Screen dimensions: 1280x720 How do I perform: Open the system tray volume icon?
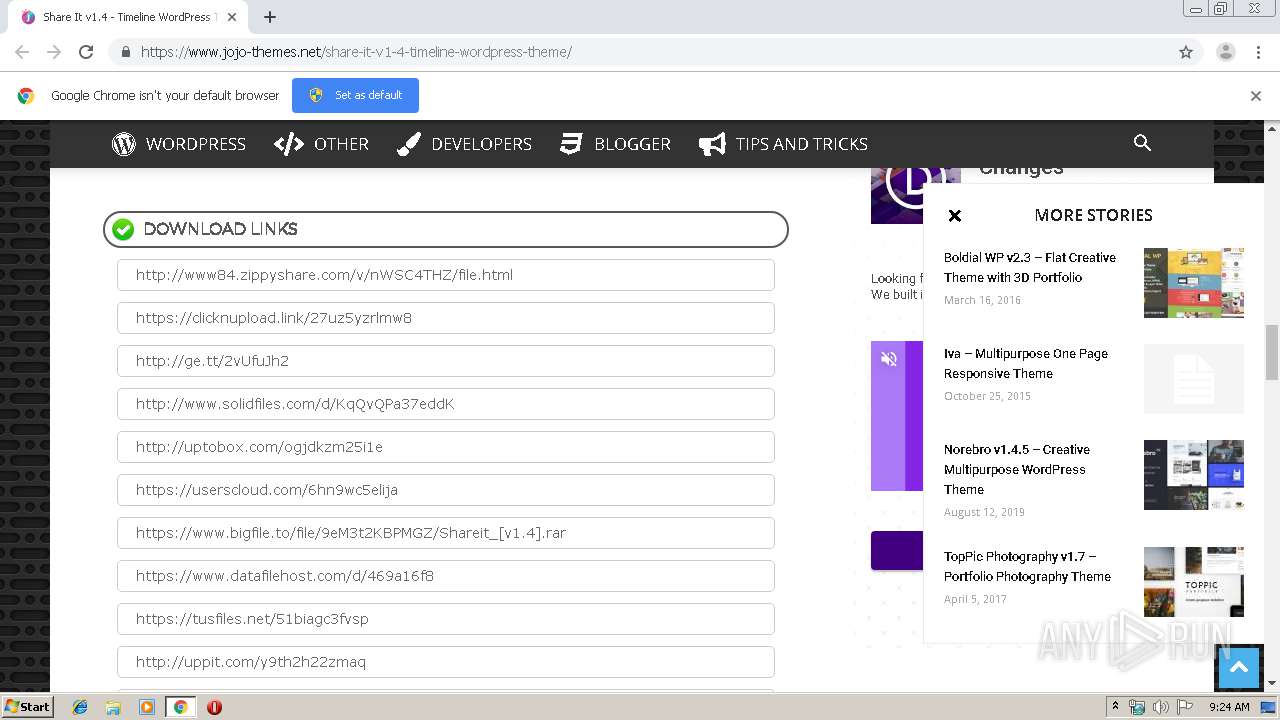(1161, 707)
